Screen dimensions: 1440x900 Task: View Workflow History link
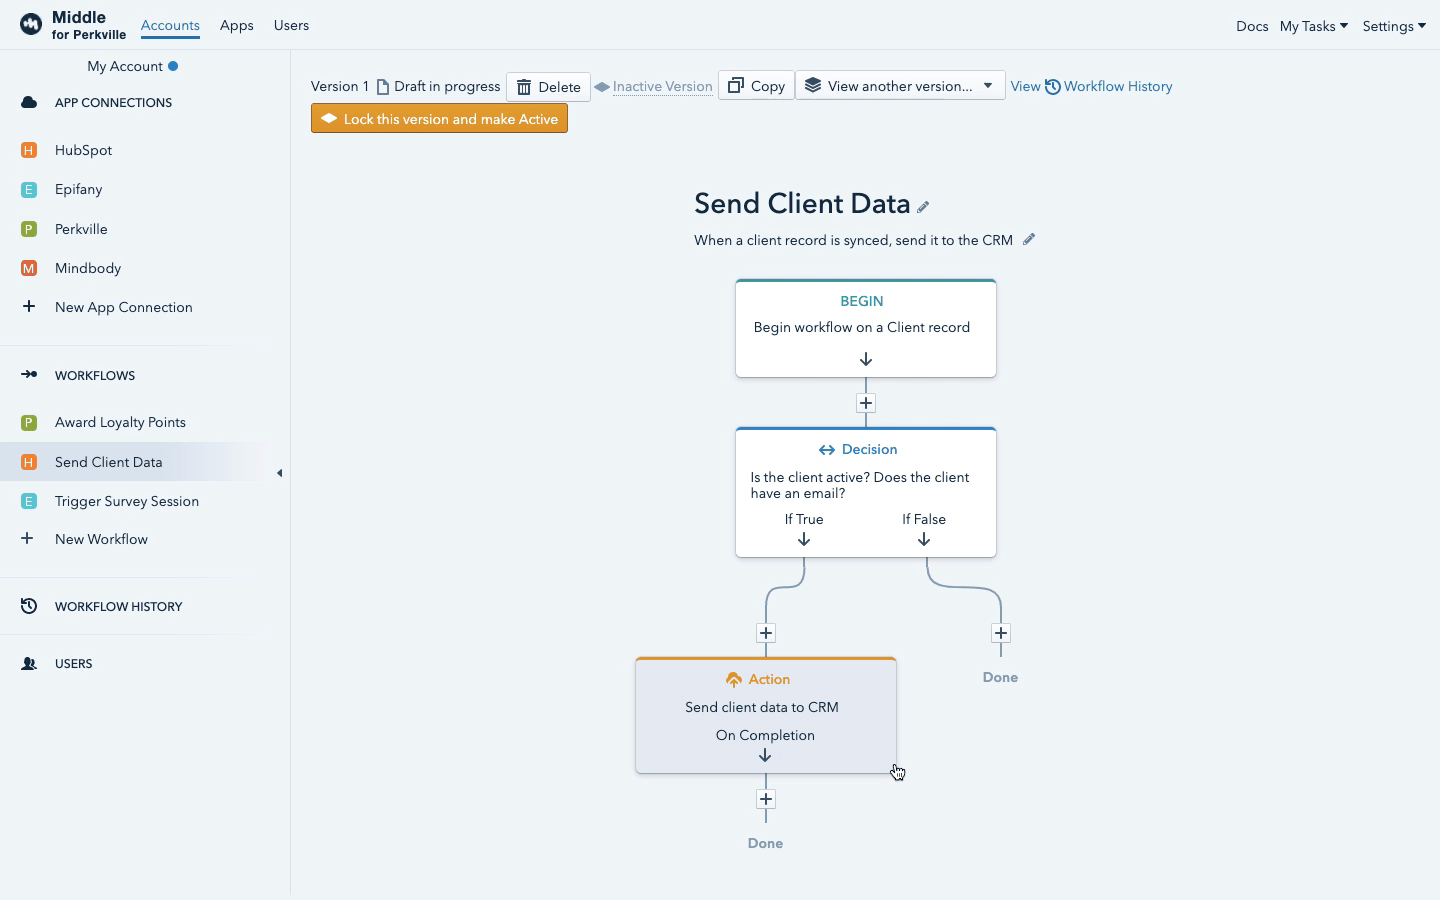pyautogui.click(x=1108, y=86)
